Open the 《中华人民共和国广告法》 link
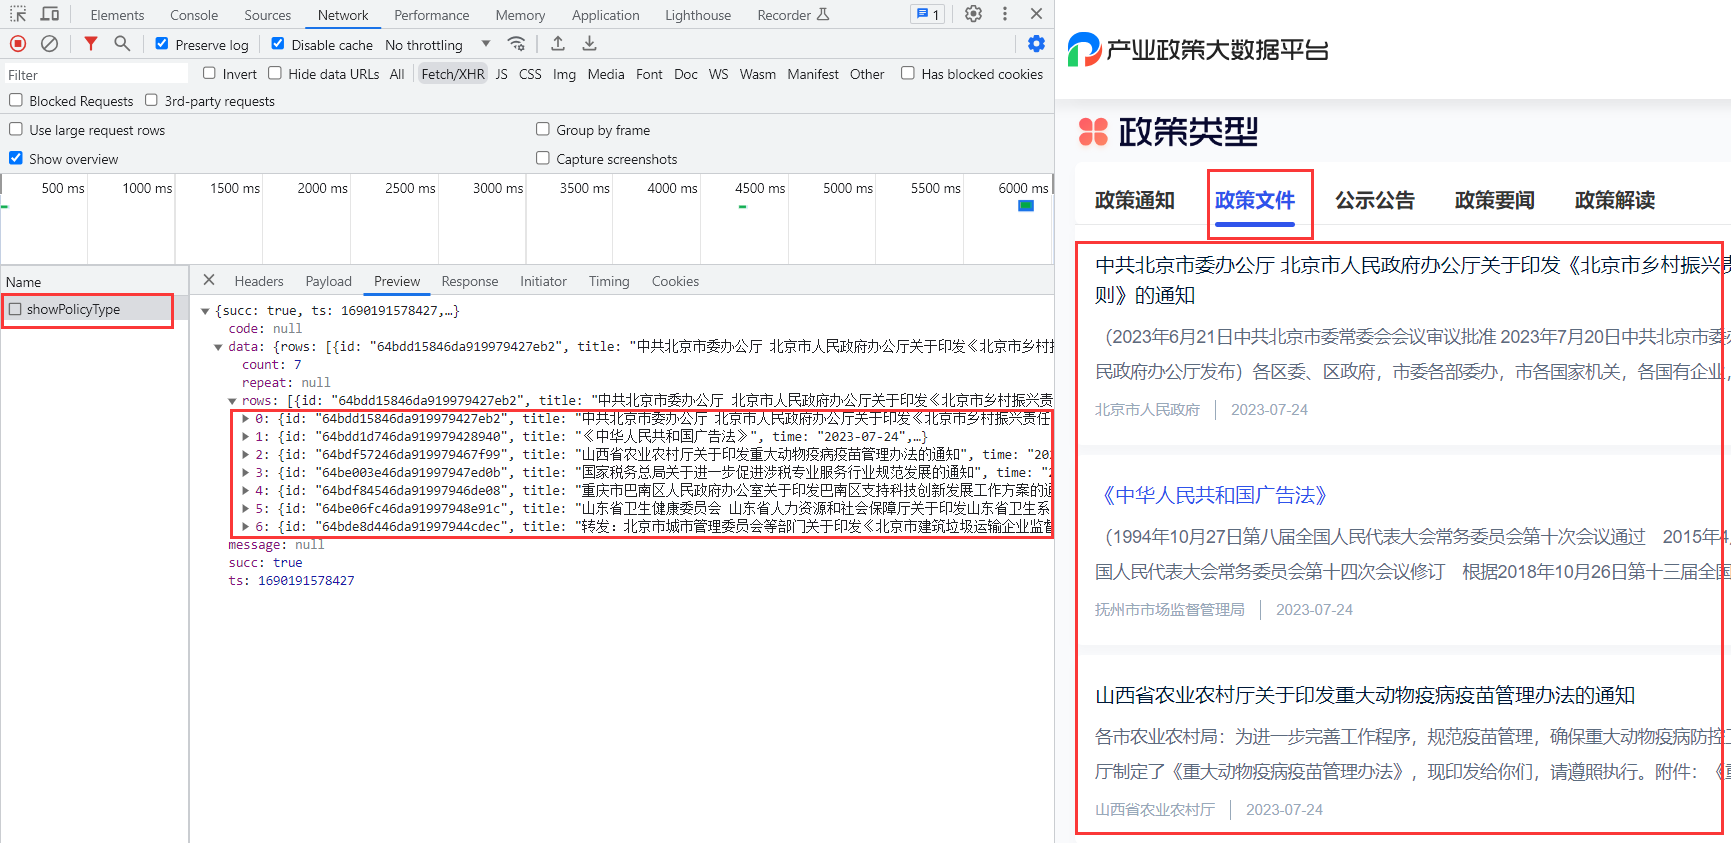 click(x=1214, y=495)
